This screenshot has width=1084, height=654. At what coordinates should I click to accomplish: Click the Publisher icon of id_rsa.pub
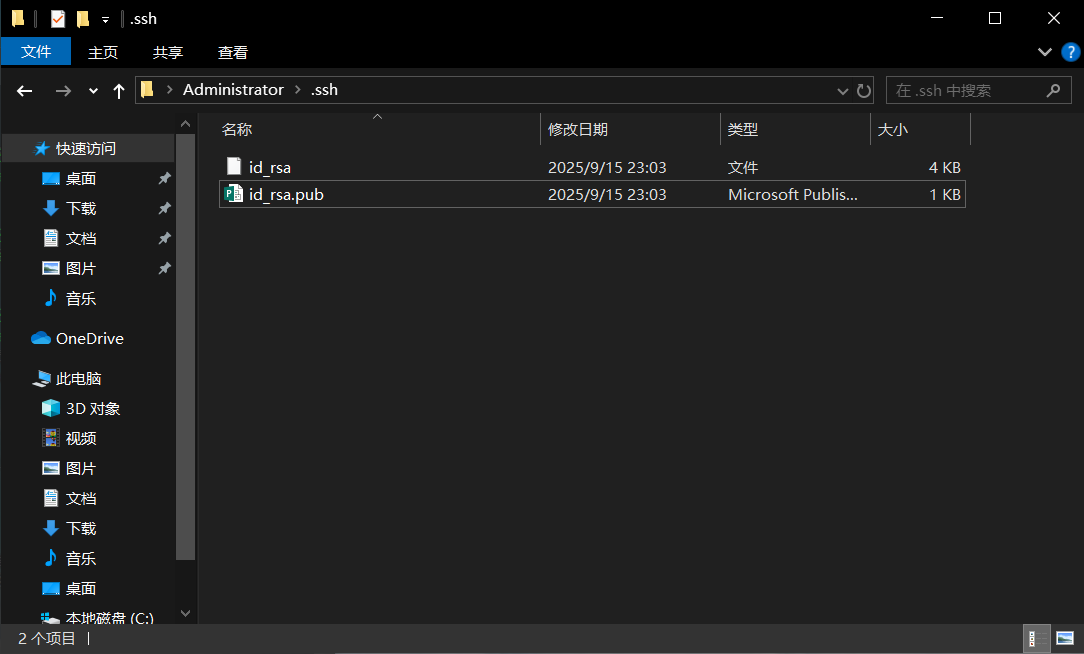click(x=234, y=194)
